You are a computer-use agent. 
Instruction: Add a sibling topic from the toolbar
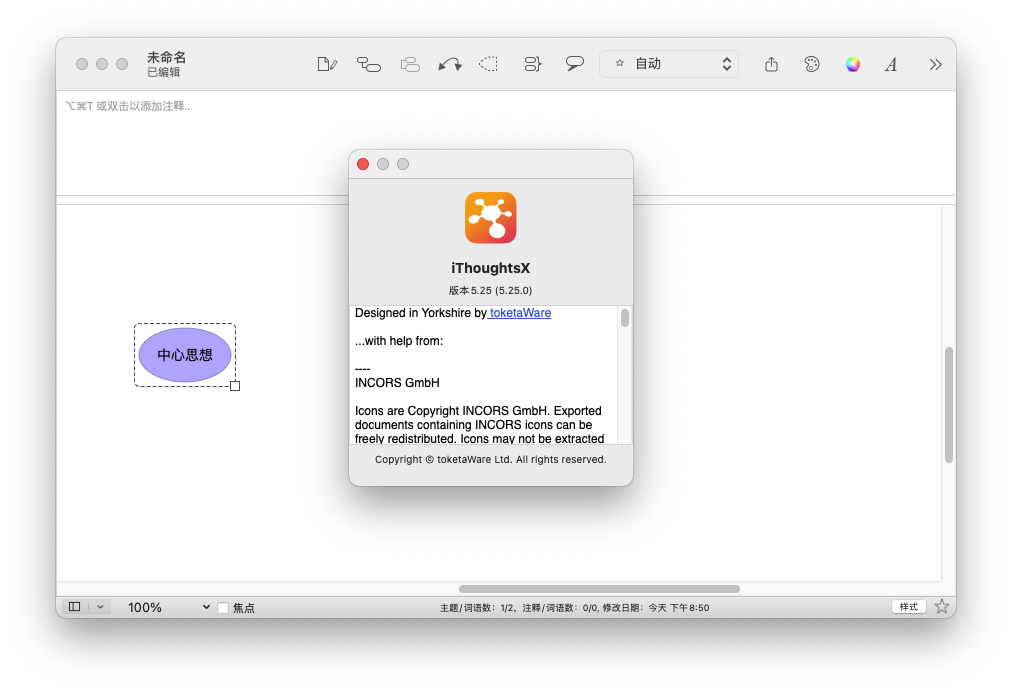[410, 64]
